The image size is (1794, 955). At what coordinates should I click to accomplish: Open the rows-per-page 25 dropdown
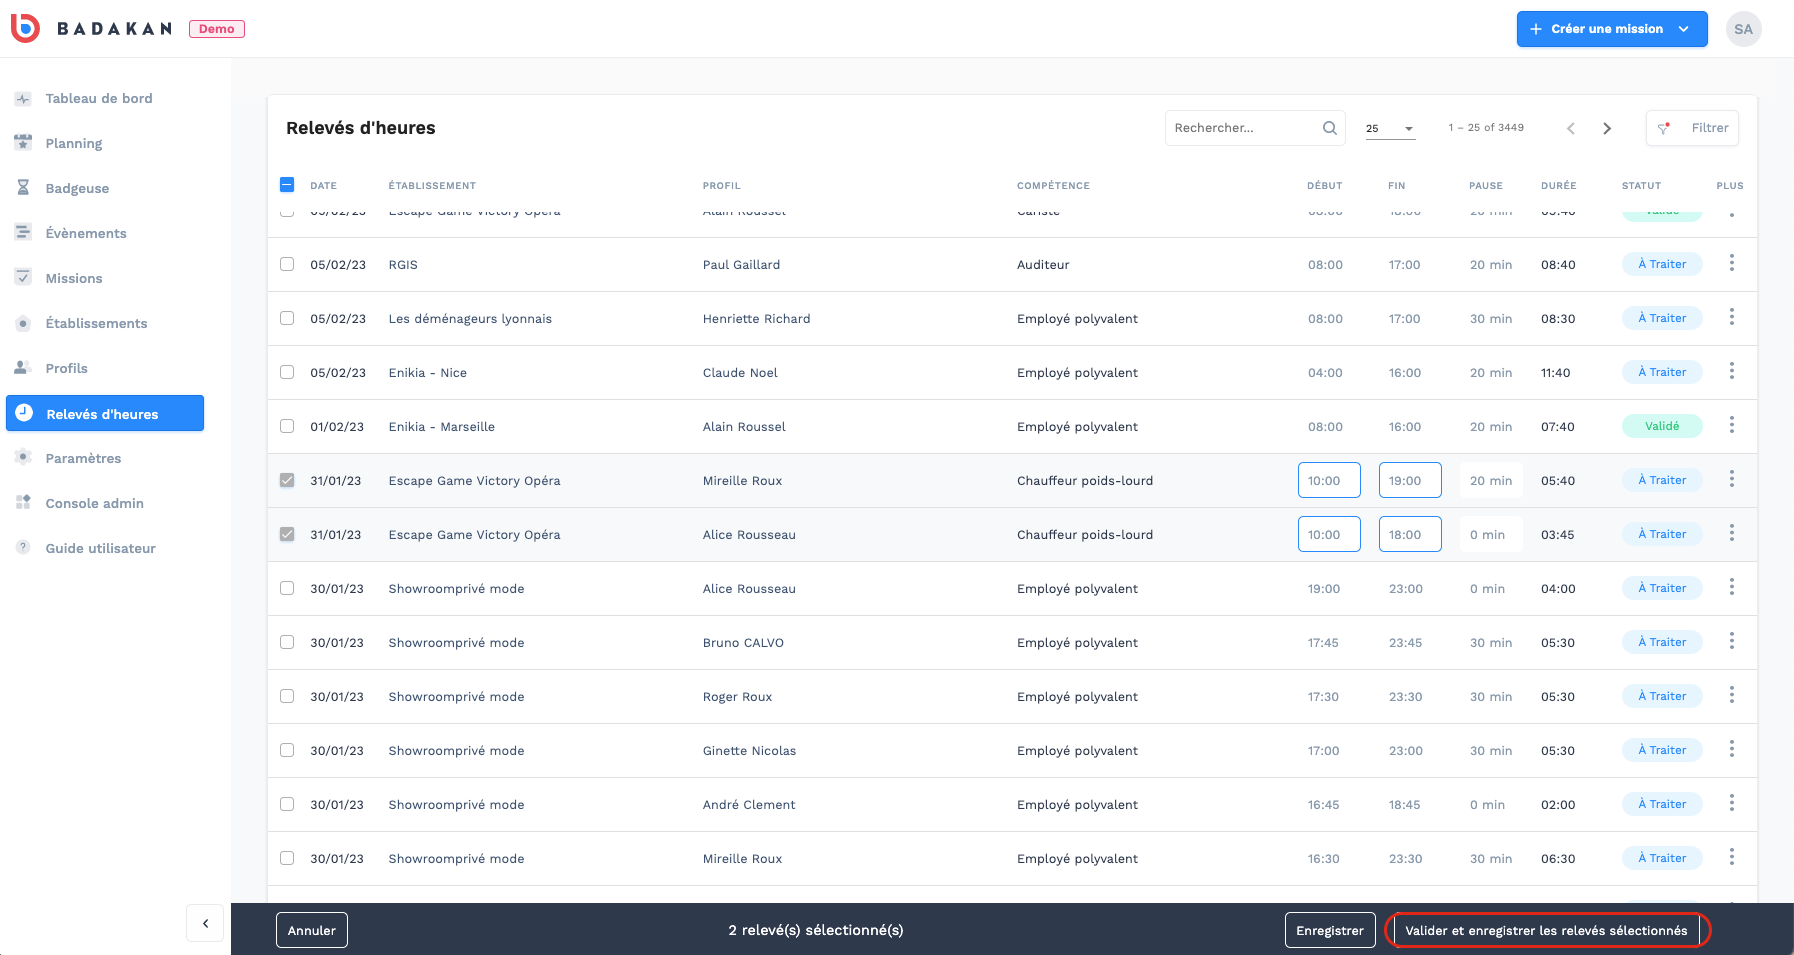click(x=1390, y=128)
